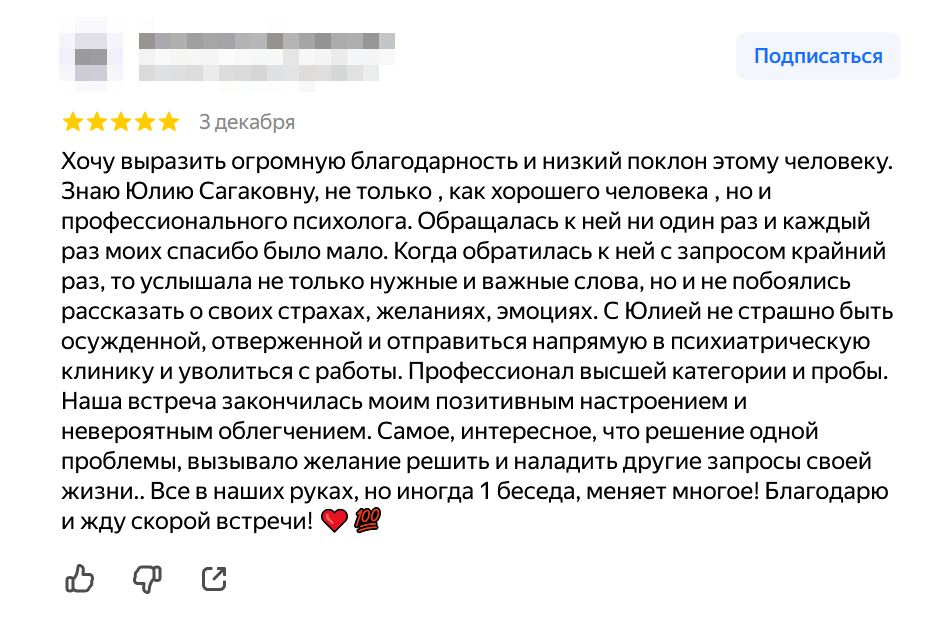Select the third rating star
The height and width of the screenshot is (619, 937).
121,122
